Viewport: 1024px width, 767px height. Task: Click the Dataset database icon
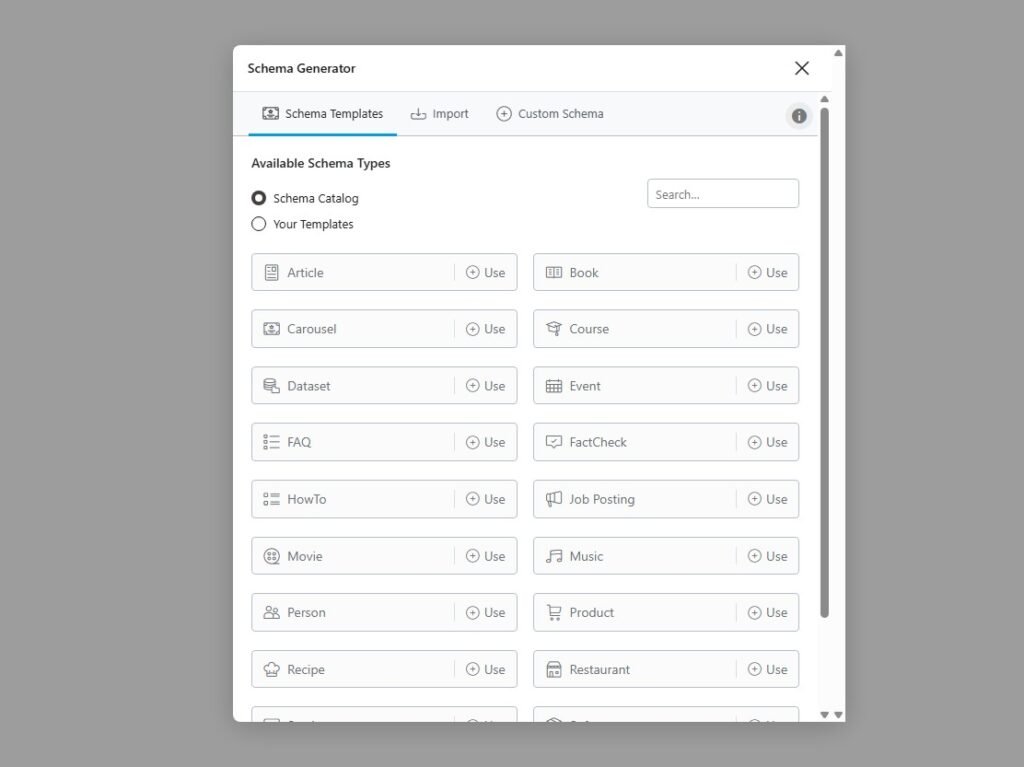coord(271,386)
